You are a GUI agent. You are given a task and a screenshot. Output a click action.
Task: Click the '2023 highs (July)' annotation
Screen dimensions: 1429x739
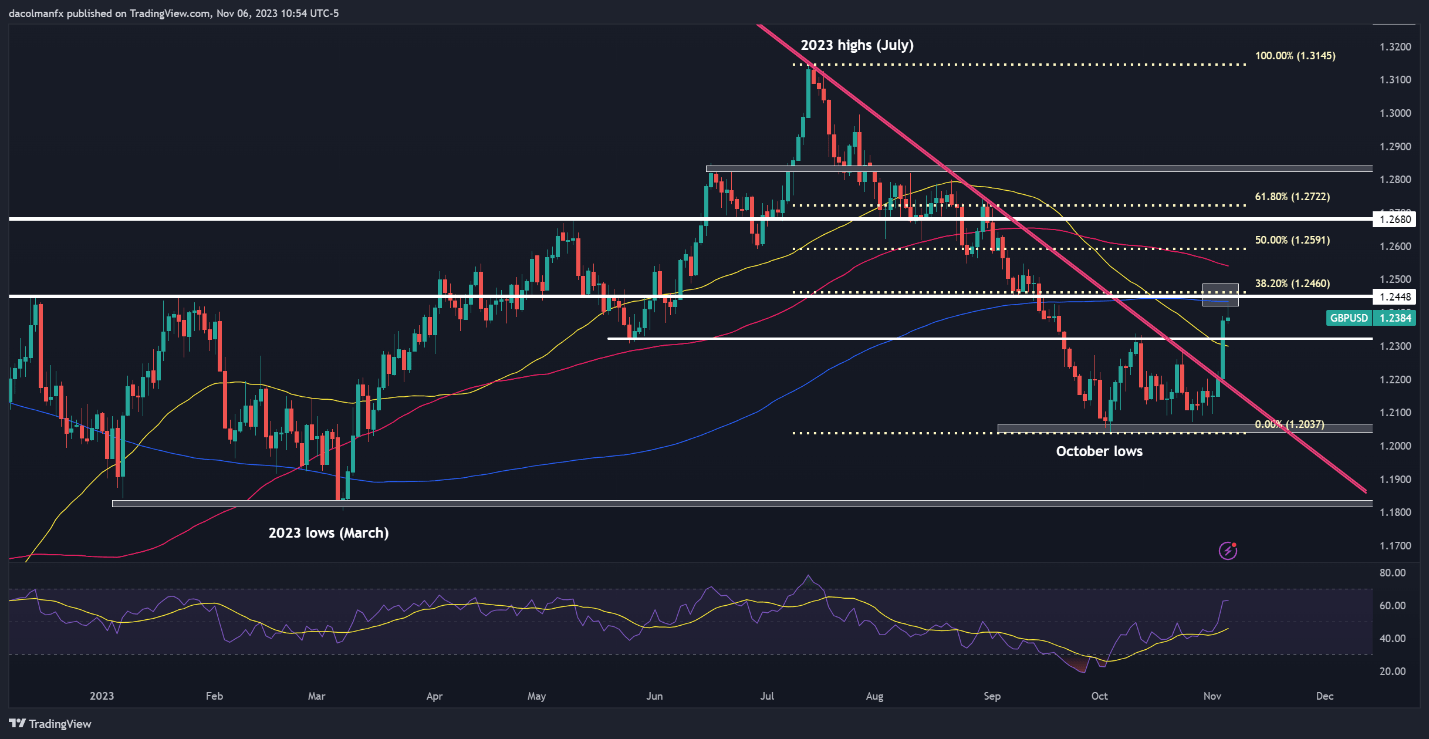[856, 45]
